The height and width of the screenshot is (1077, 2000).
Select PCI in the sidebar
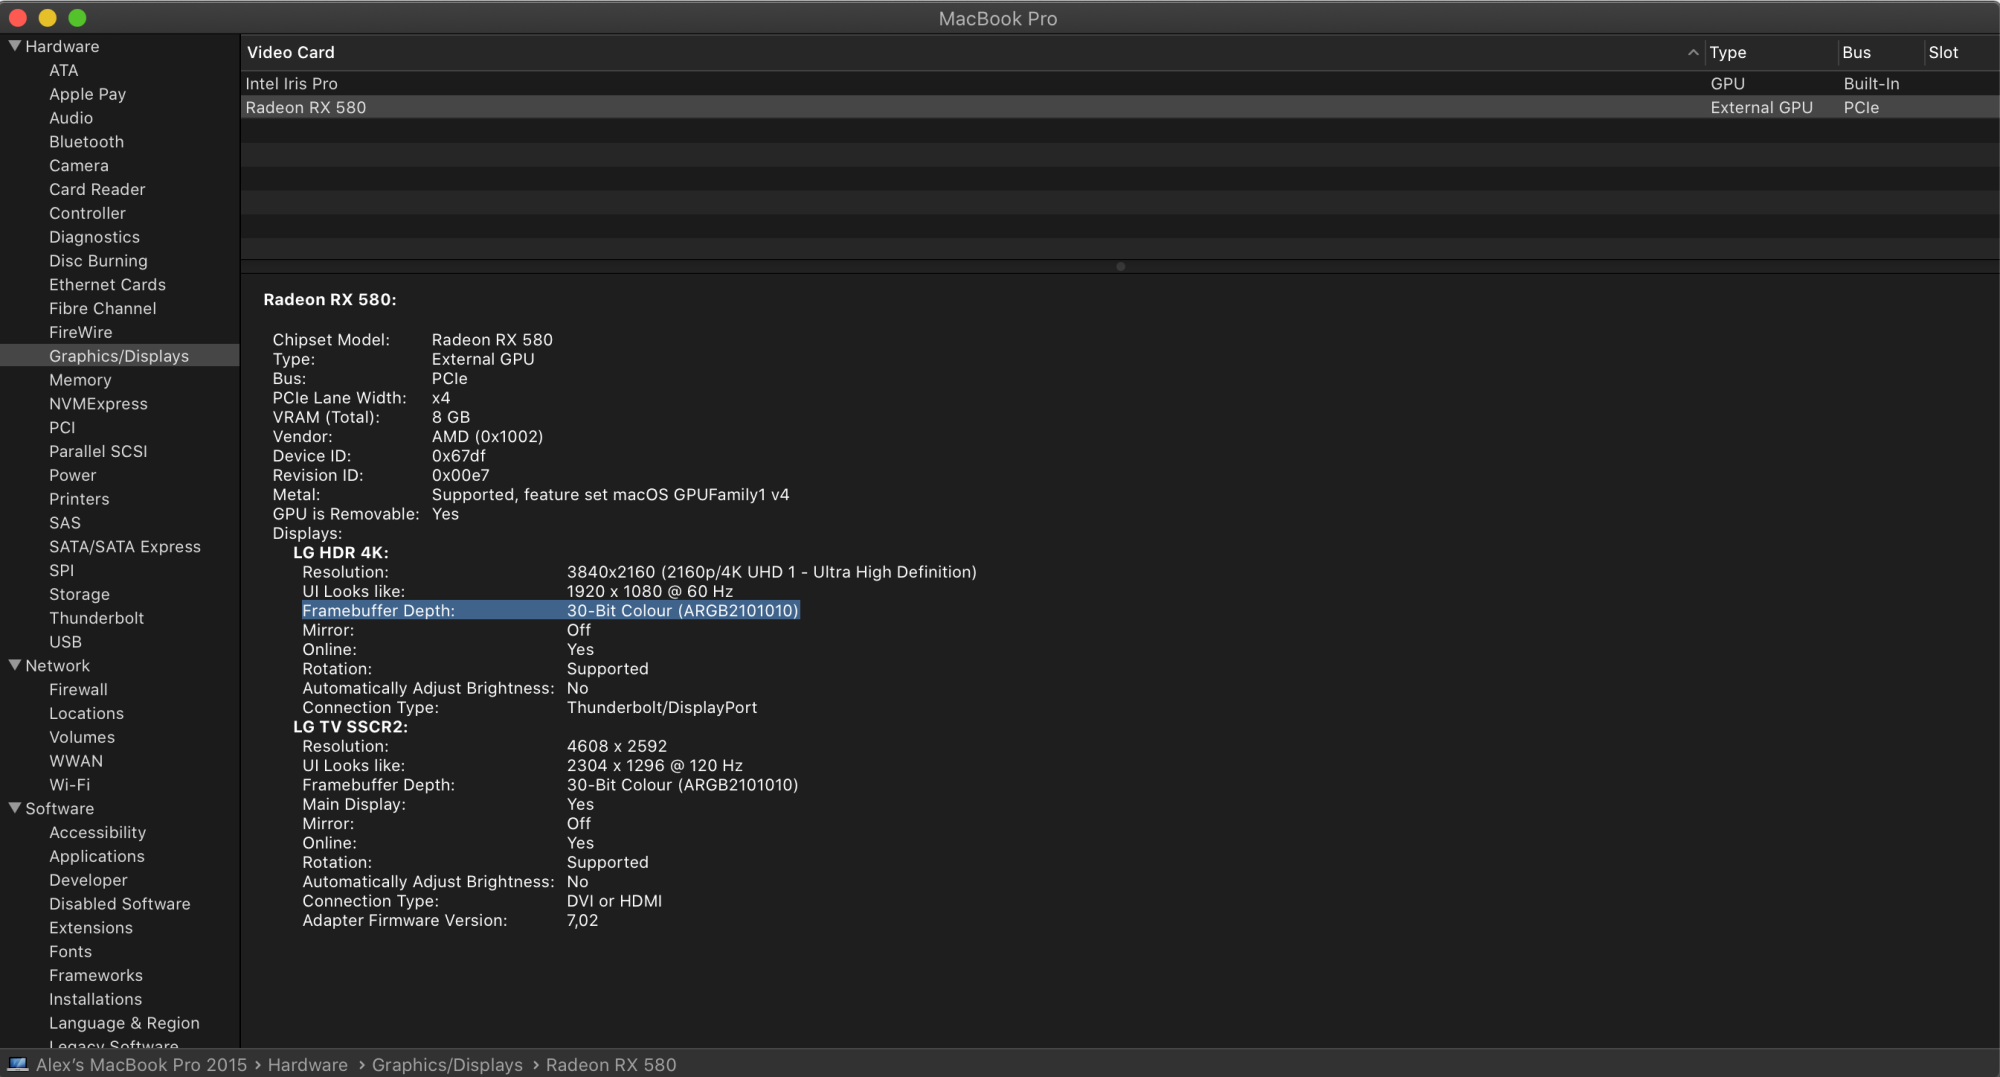(x=62, y=427)
